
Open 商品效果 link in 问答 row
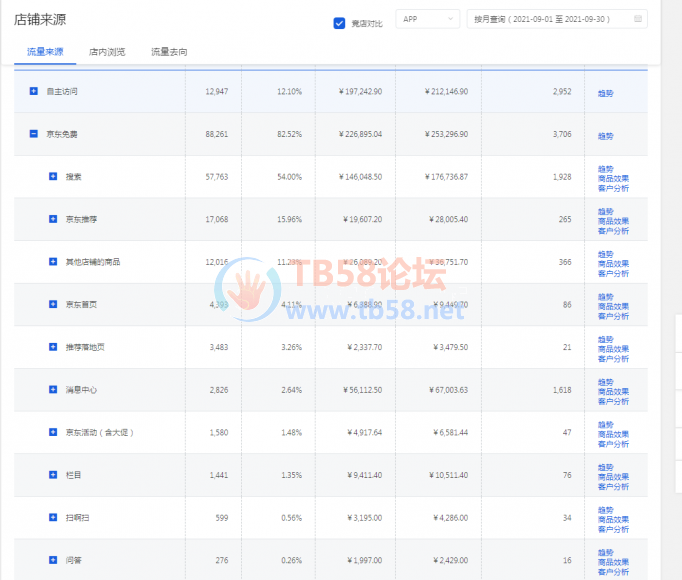click(613, 562)
